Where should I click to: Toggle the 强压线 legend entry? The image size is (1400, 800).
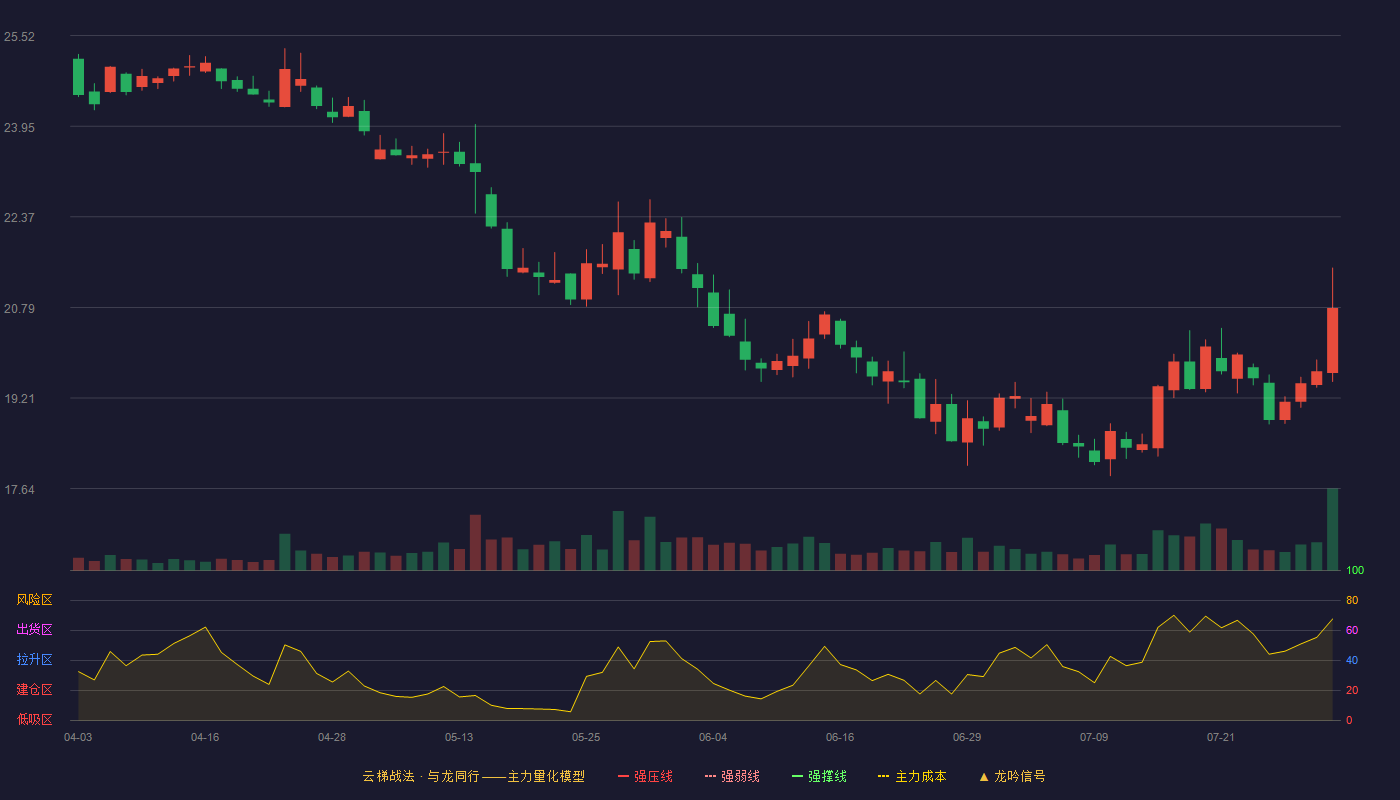[645, 776]
